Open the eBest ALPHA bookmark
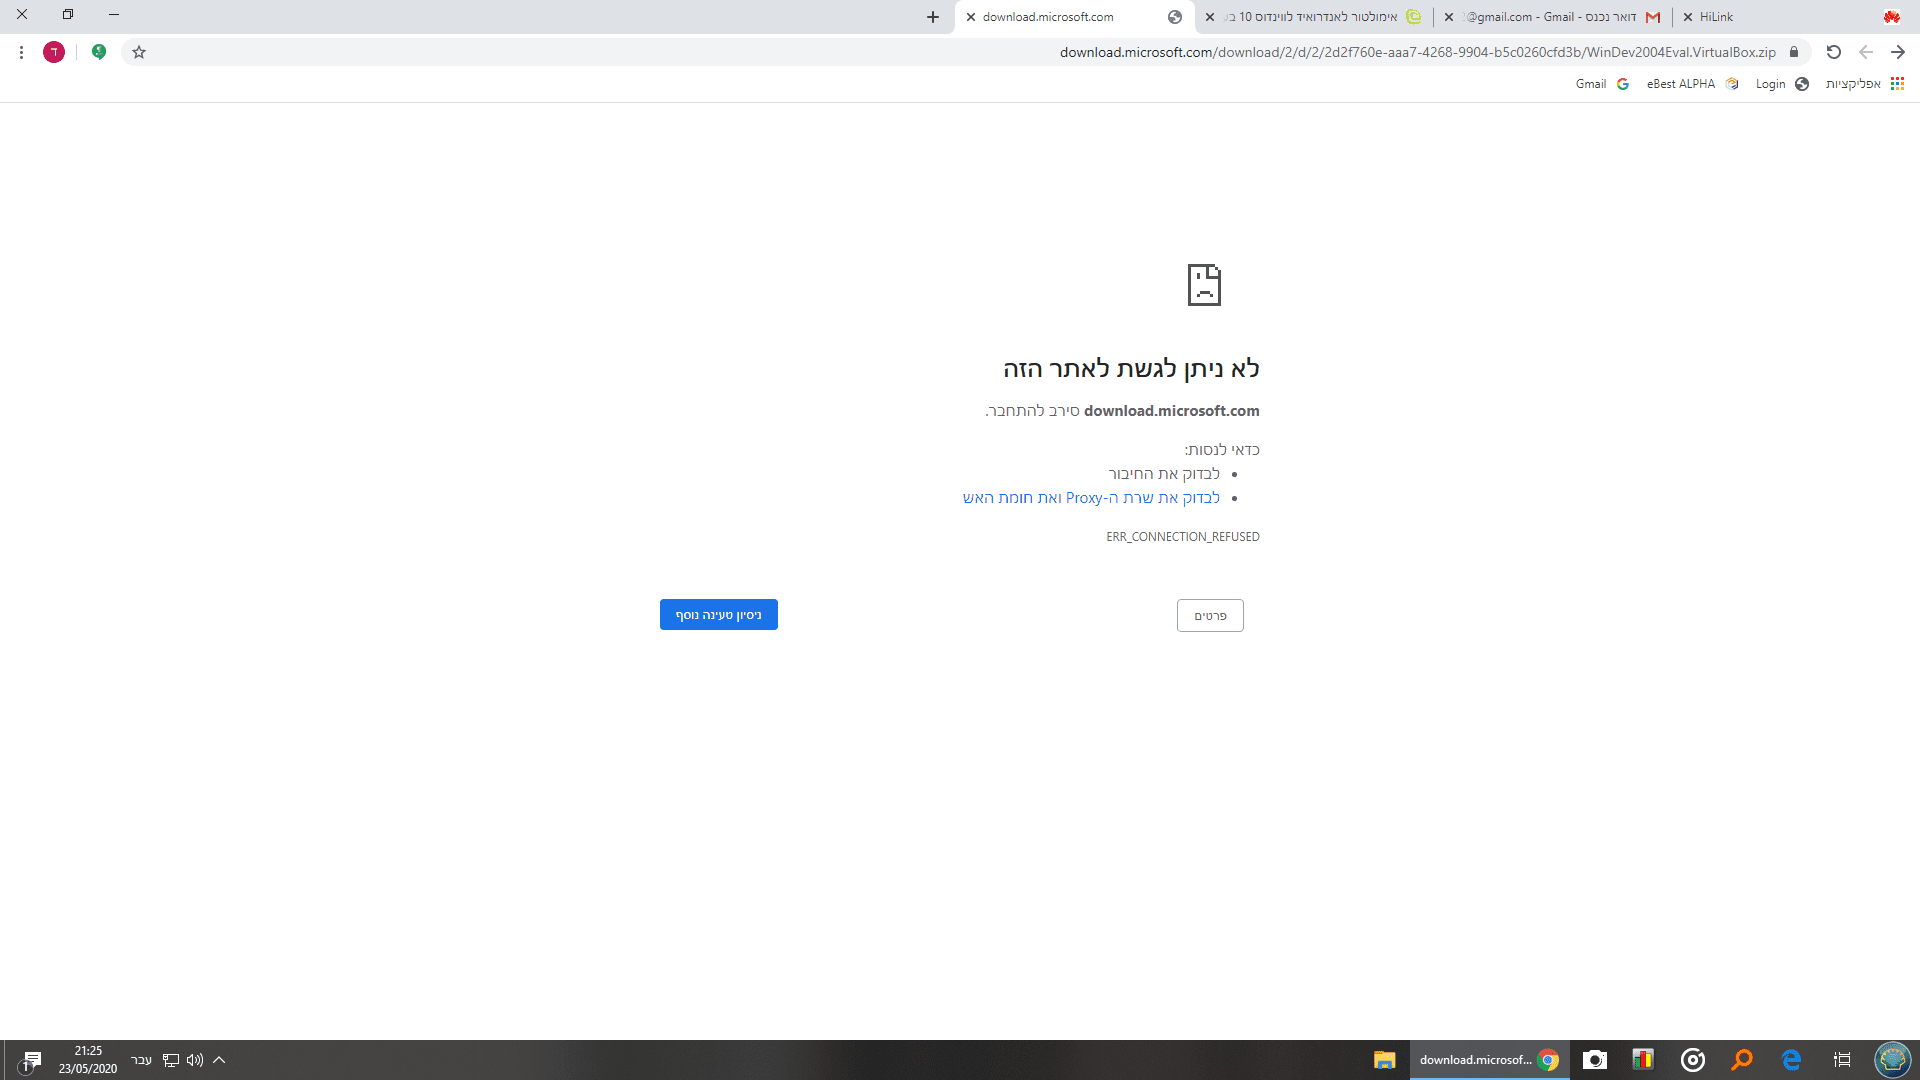Screen dimensions: 1920x1080 (1681, 84)
